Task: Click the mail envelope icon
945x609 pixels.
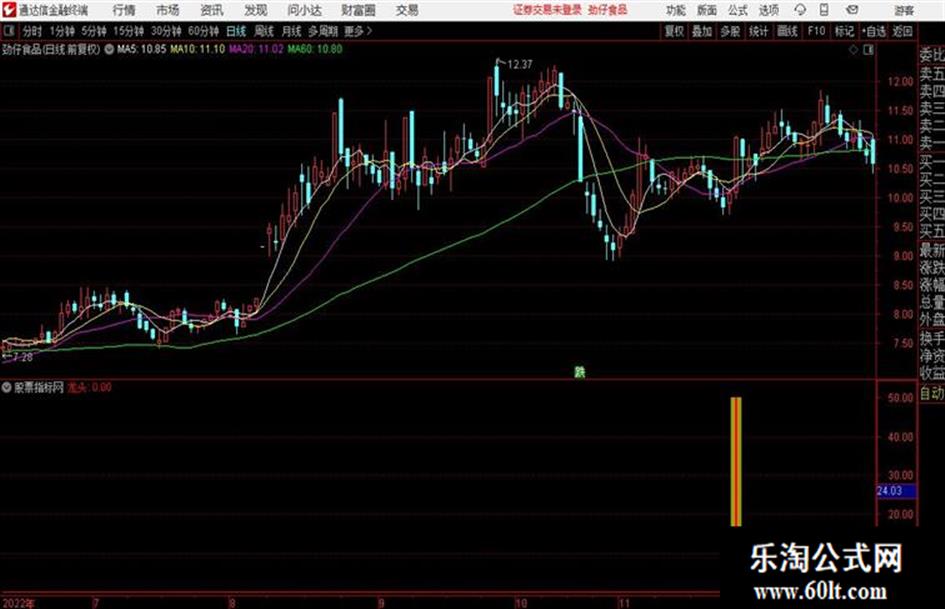Action: 852,10
